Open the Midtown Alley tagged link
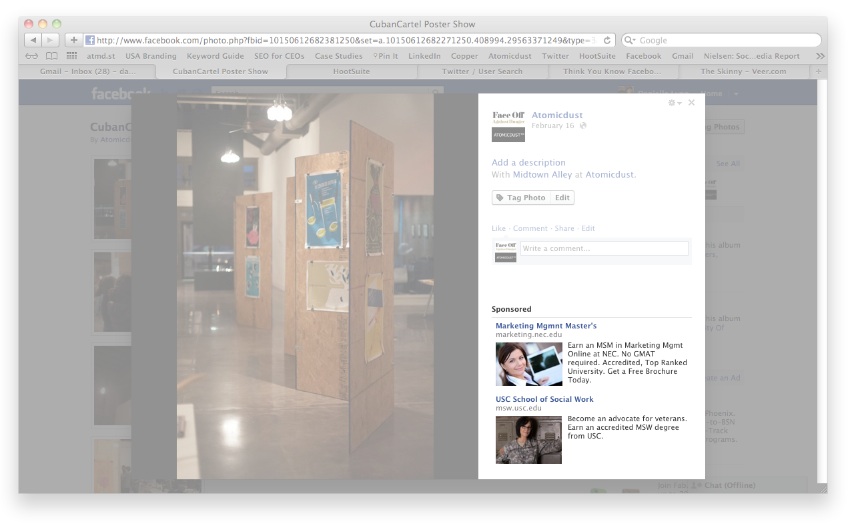The image size is (853, 529). coord(542,174)
